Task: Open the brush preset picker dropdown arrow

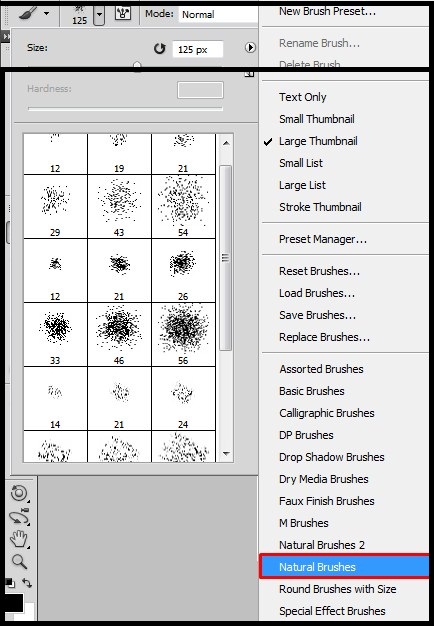Action: coord(99,15)
